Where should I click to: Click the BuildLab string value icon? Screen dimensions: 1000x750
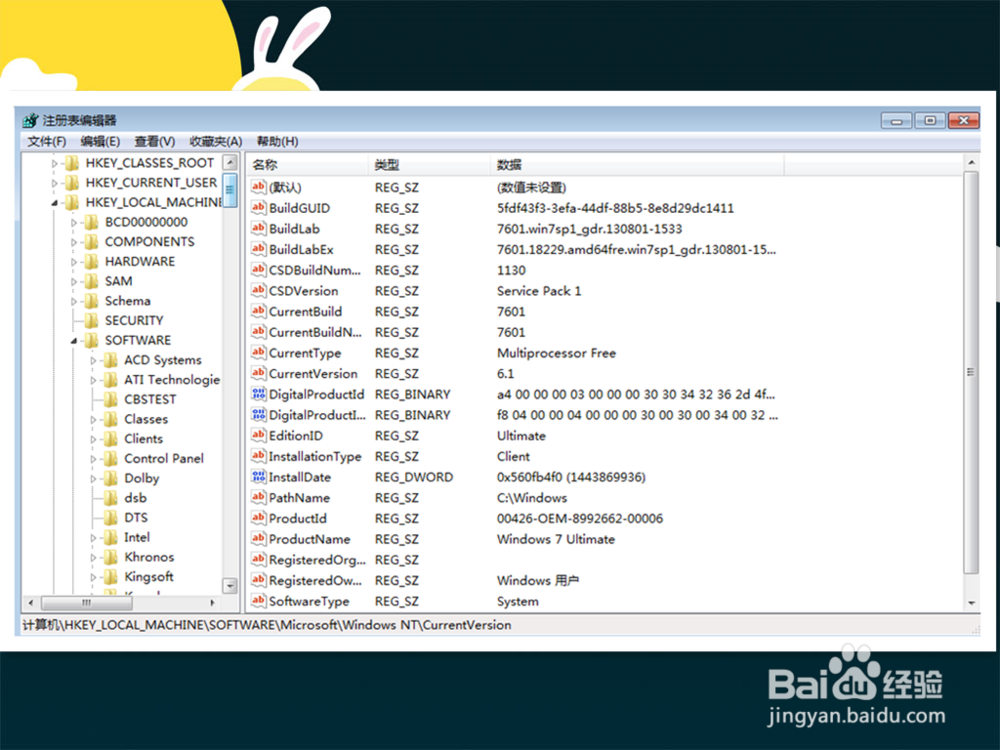pyautogui.click(x=258, y=228)
